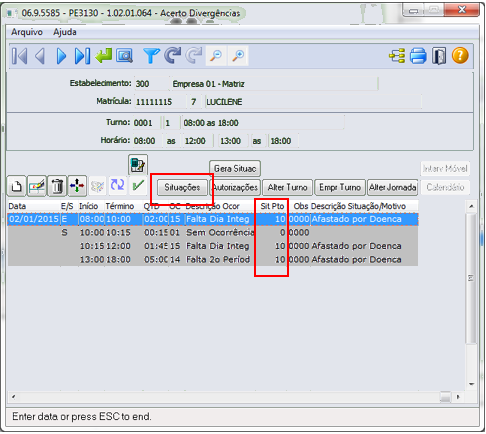Click the Autorizações button
This screenshot has height=434, width=486.
pos(235,187)
